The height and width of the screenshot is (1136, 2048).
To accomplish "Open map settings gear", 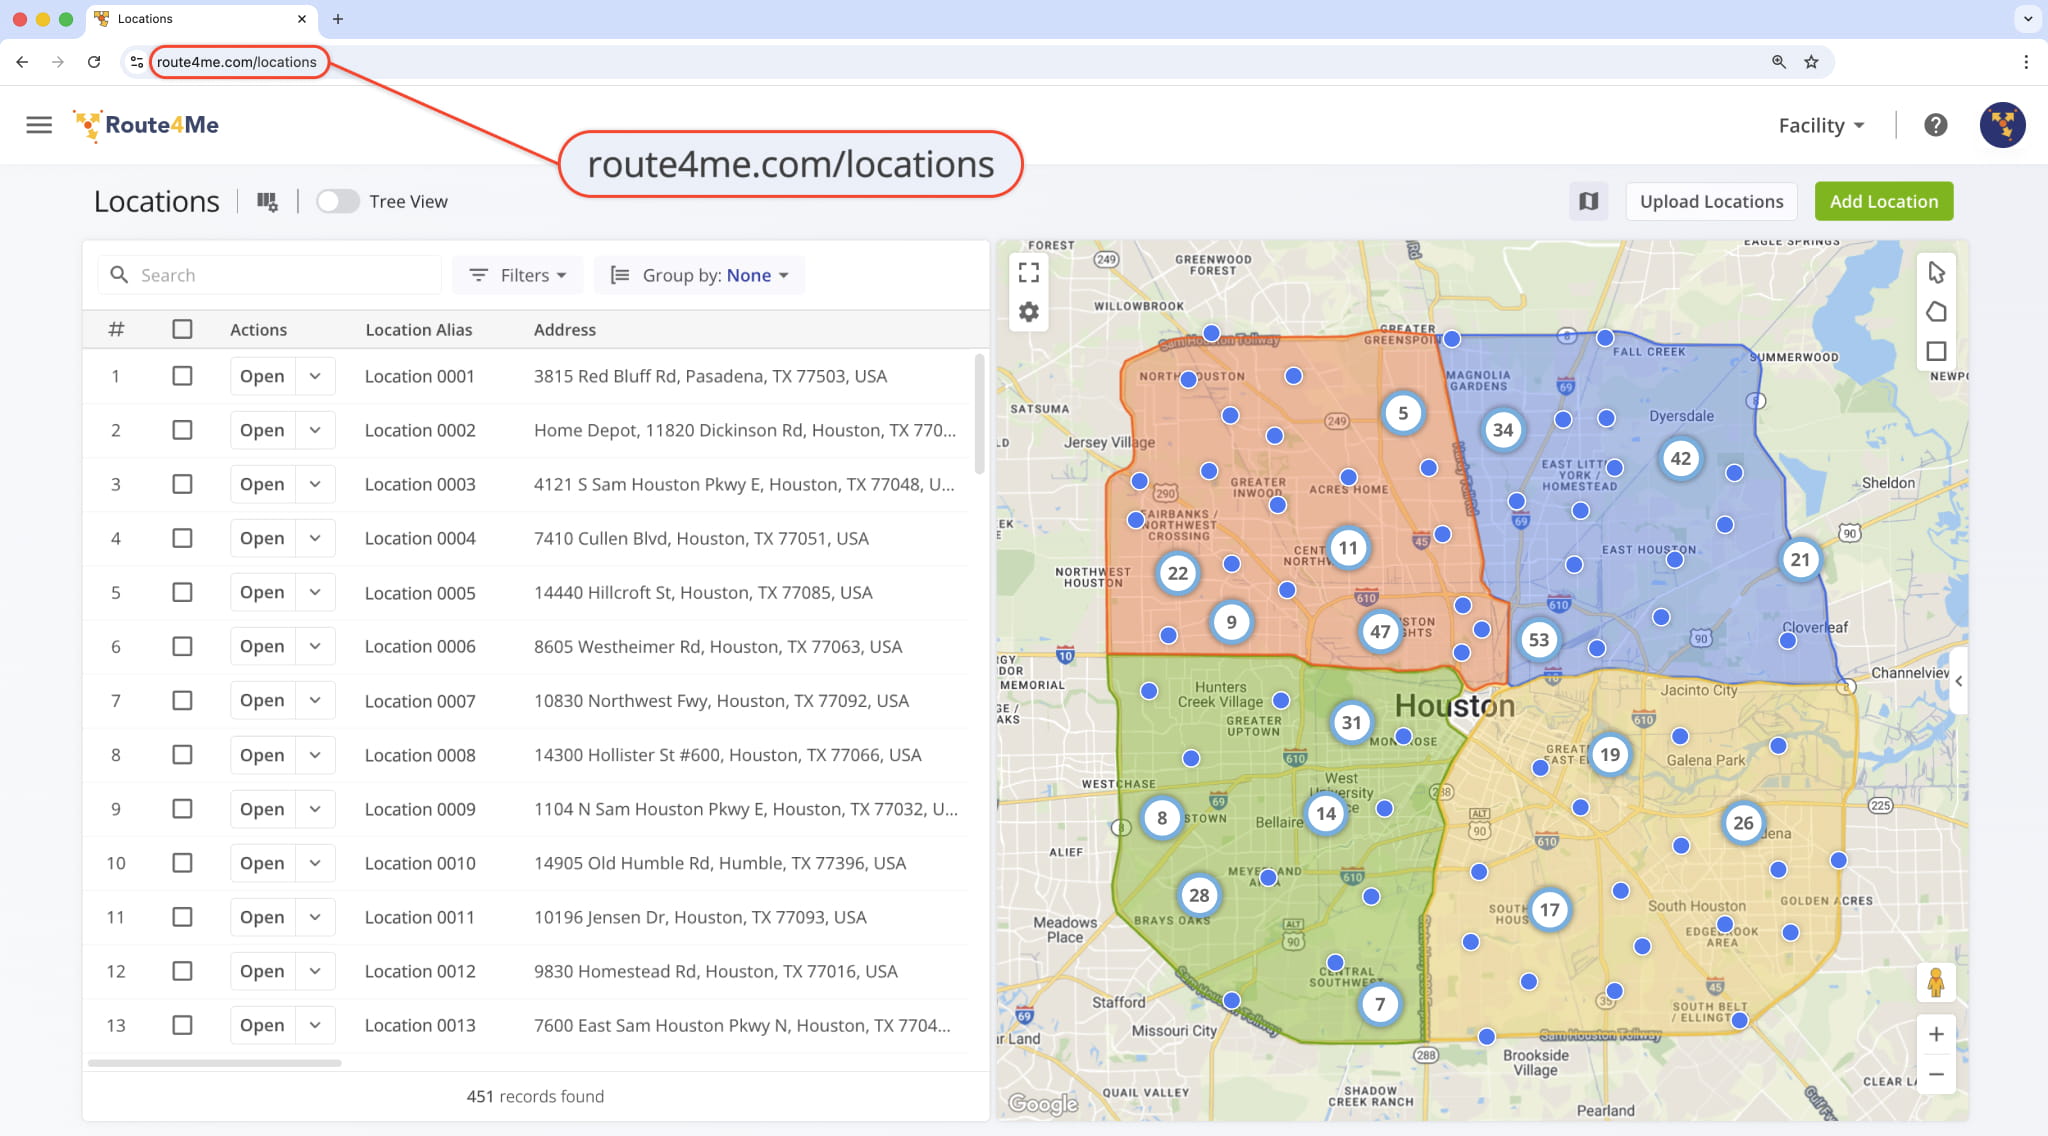I will (1028, 312).
